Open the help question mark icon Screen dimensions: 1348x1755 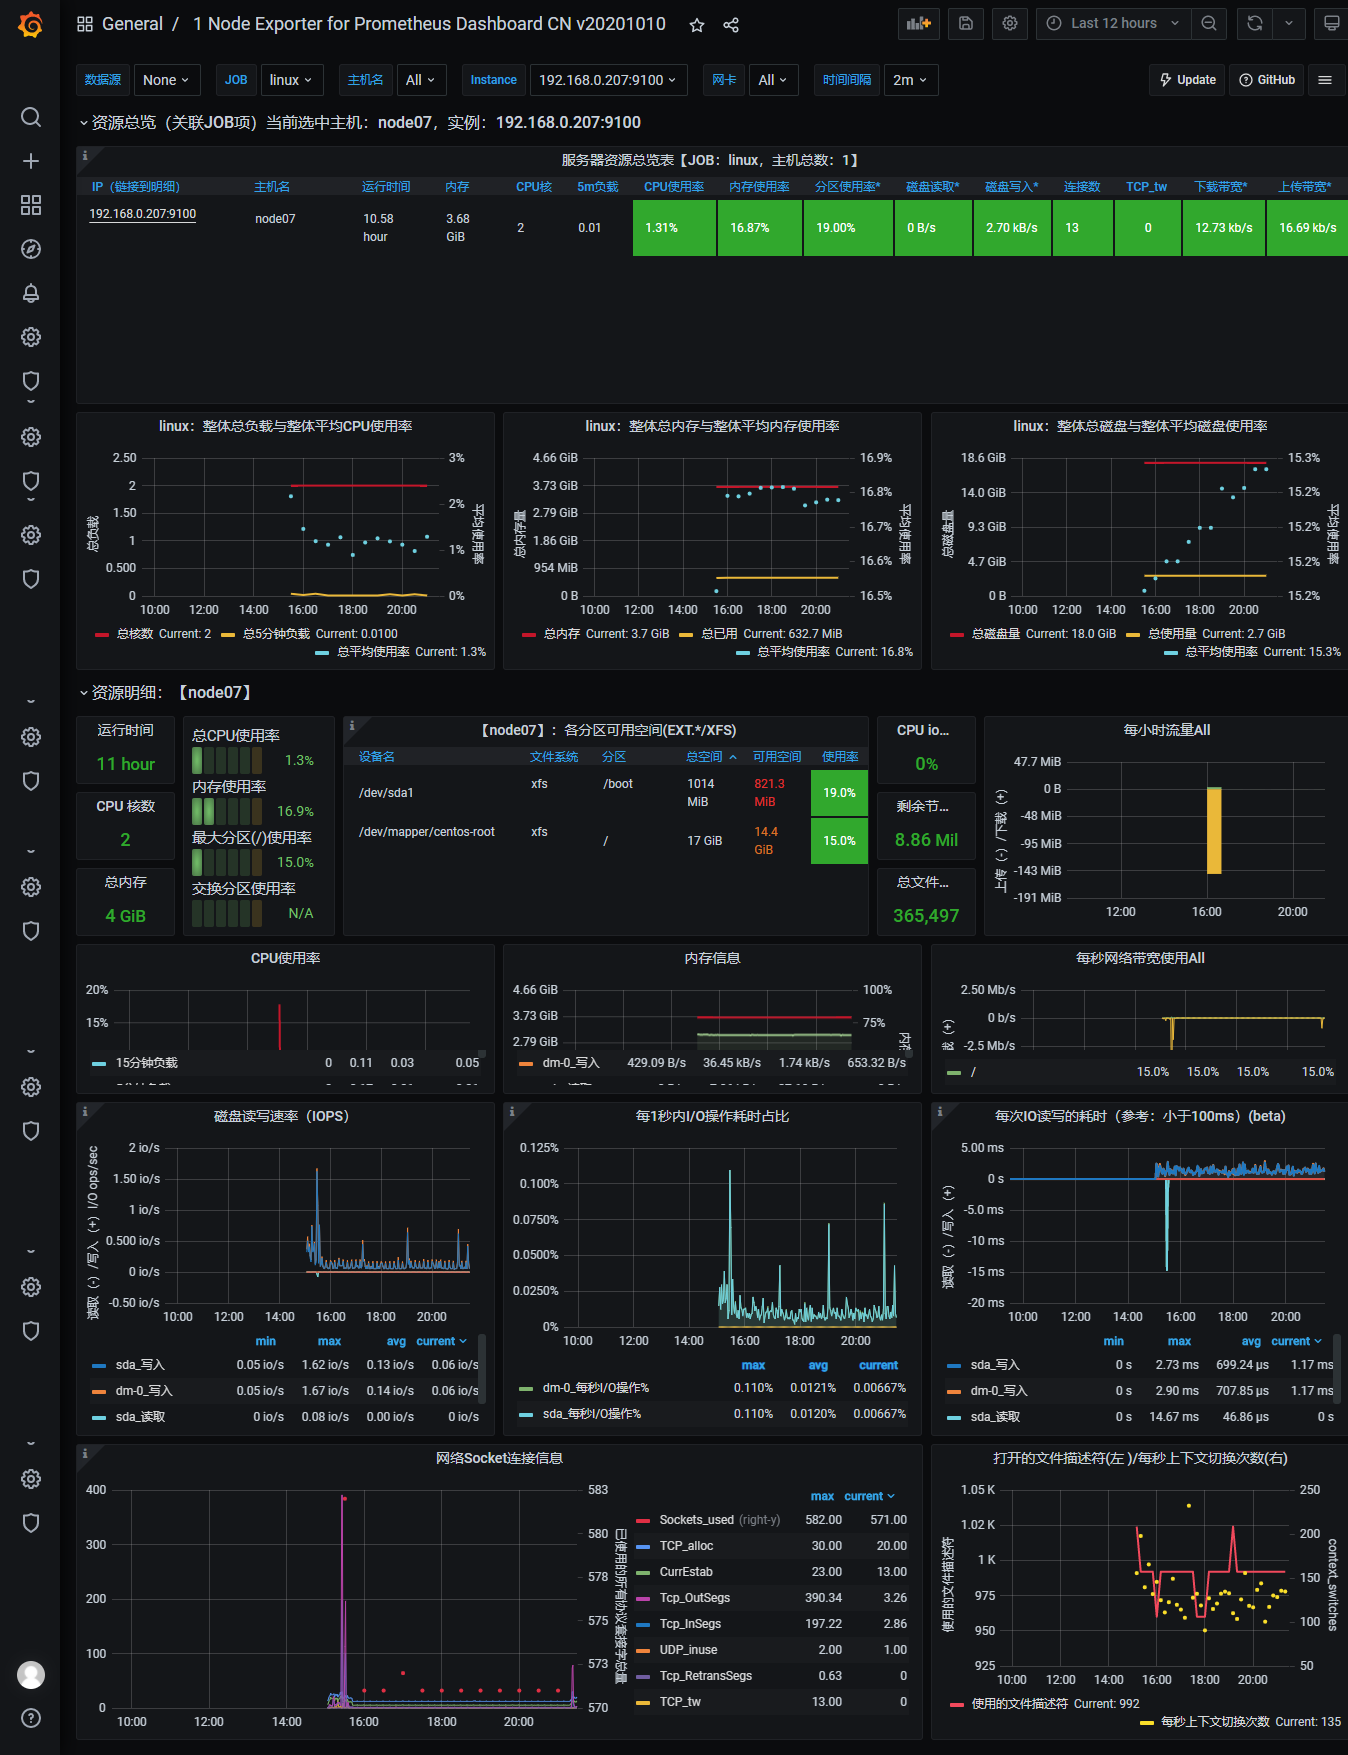click(31, 1718)
